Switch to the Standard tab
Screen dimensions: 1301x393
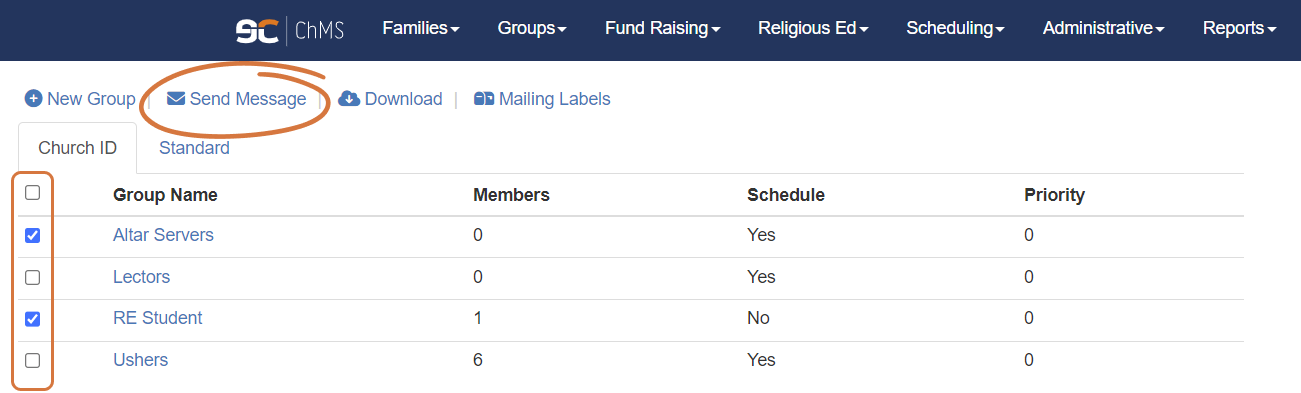pyautogui.click(x=194, y=148)
